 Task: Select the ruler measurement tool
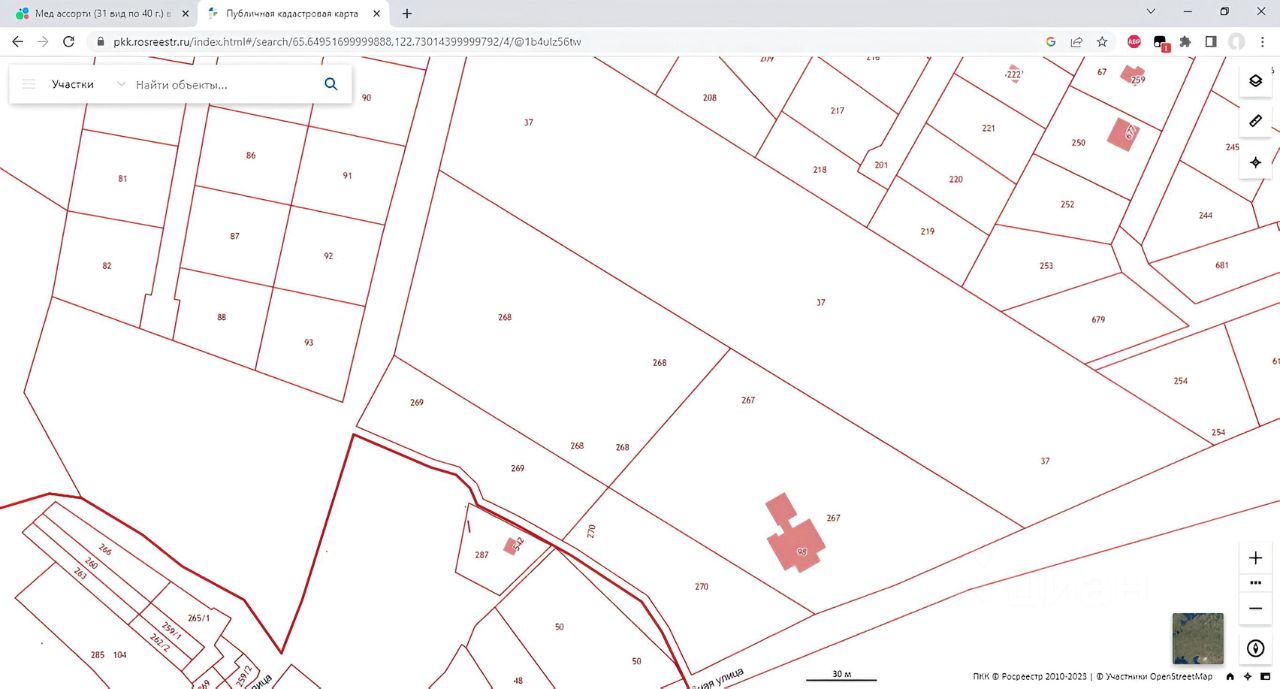1255,121
